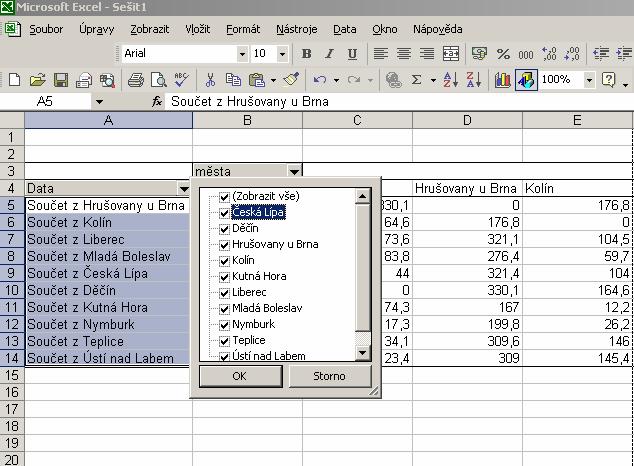Viewport: 634px width, 466px height.
Task: Open print preview
Action: pyautogui.click(x=158, y=80)
